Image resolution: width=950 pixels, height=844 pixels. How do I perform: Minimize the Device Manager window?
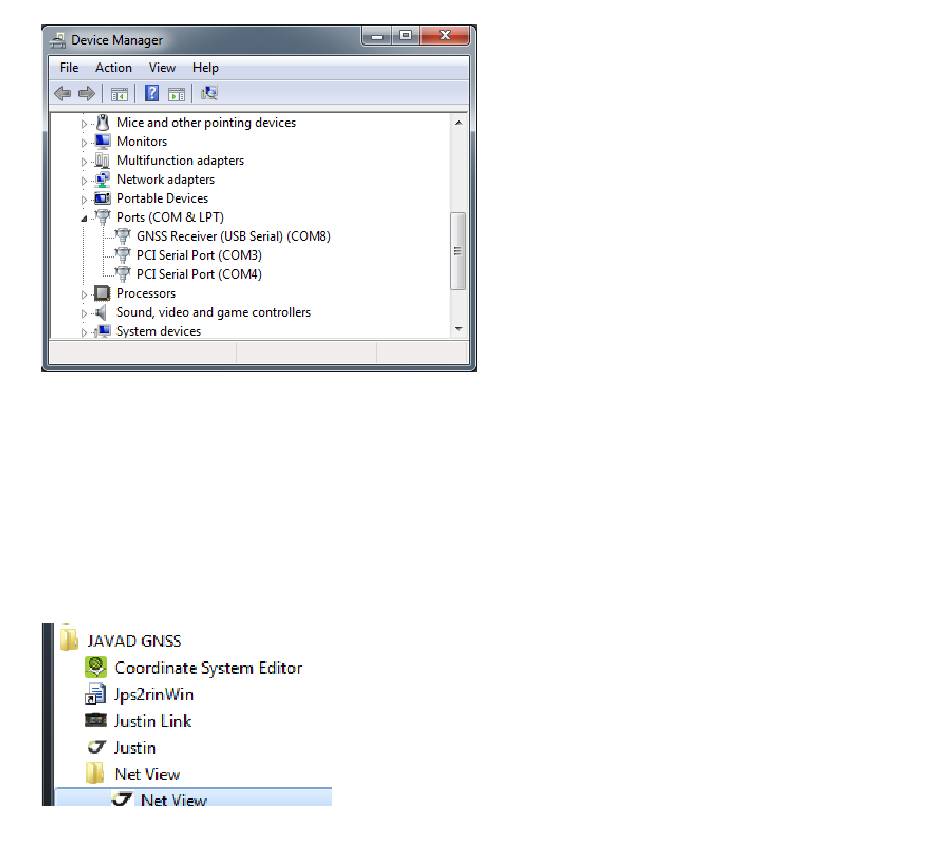click(377, 36)
